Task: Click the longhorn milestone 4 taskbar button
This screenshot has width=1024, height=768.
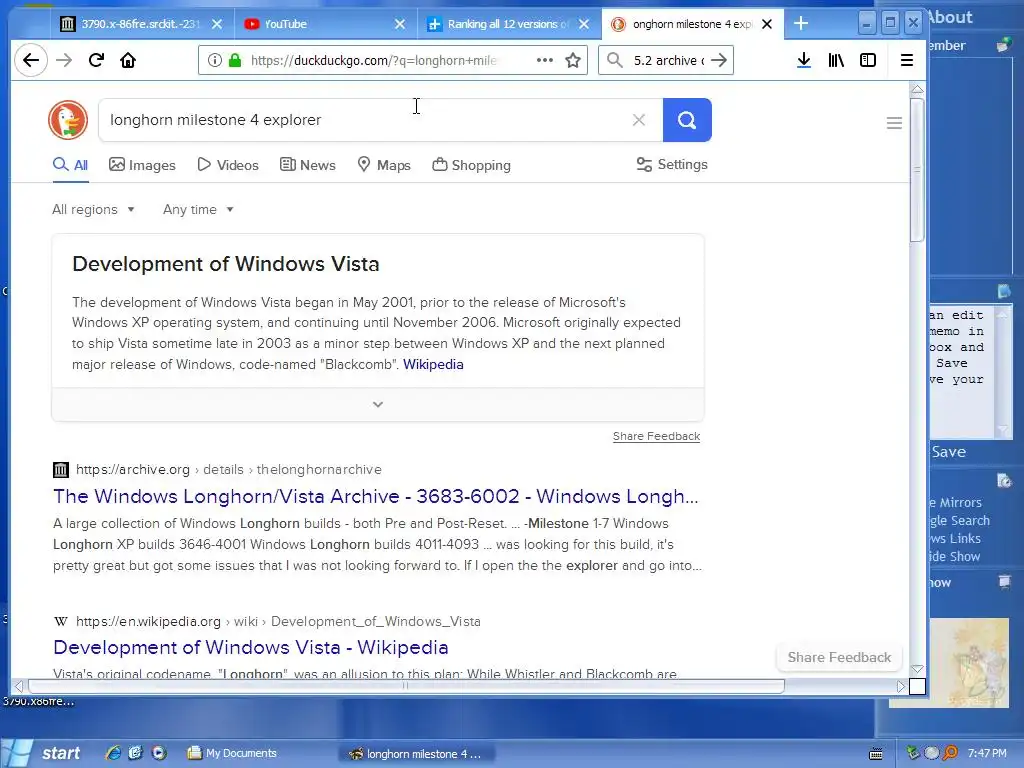Action: coord(417,754)
